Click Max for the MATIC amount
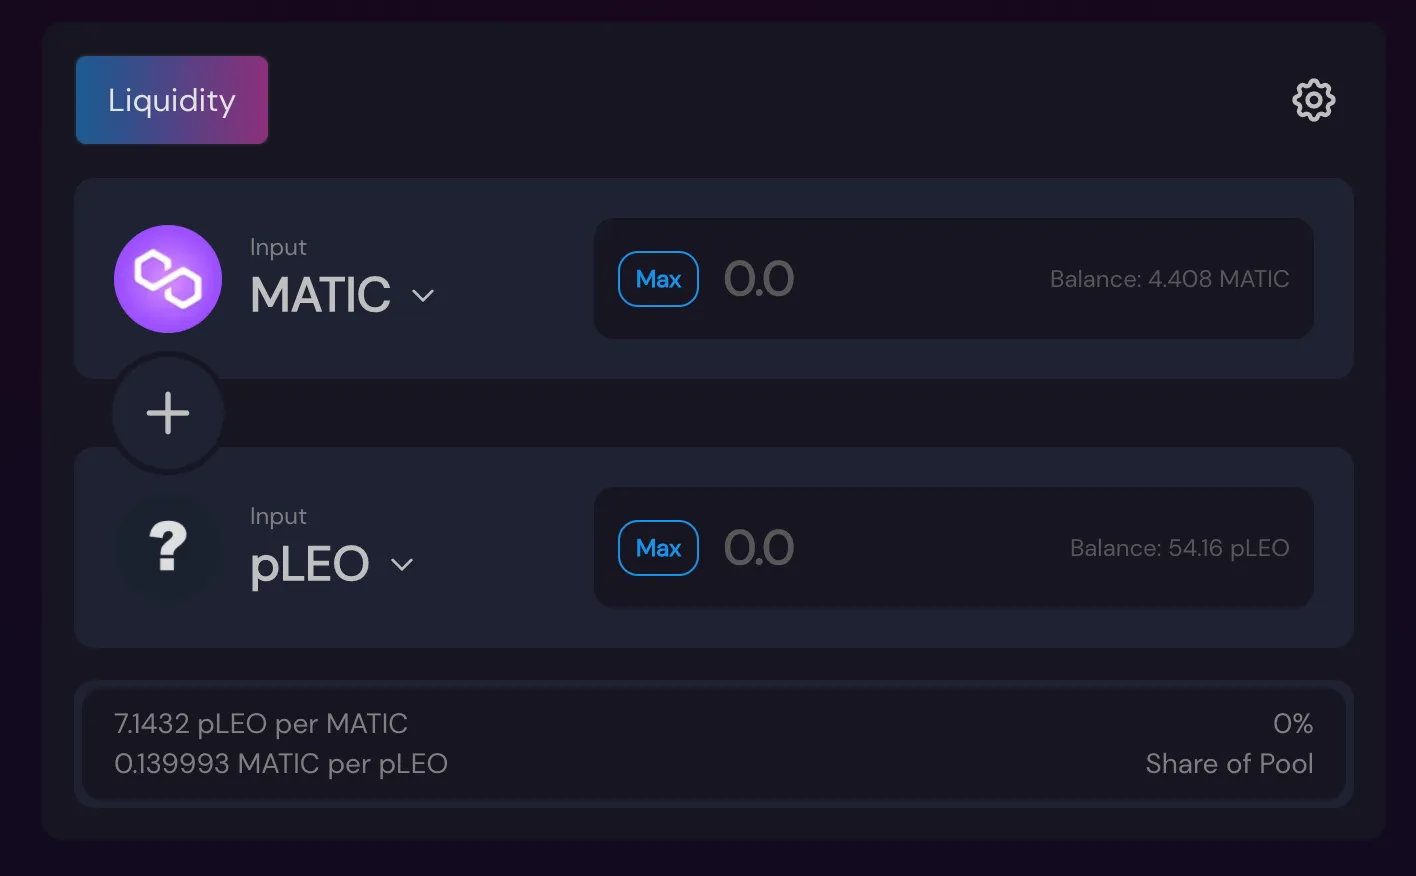The image size is (1416, 876). pos(658,279)
